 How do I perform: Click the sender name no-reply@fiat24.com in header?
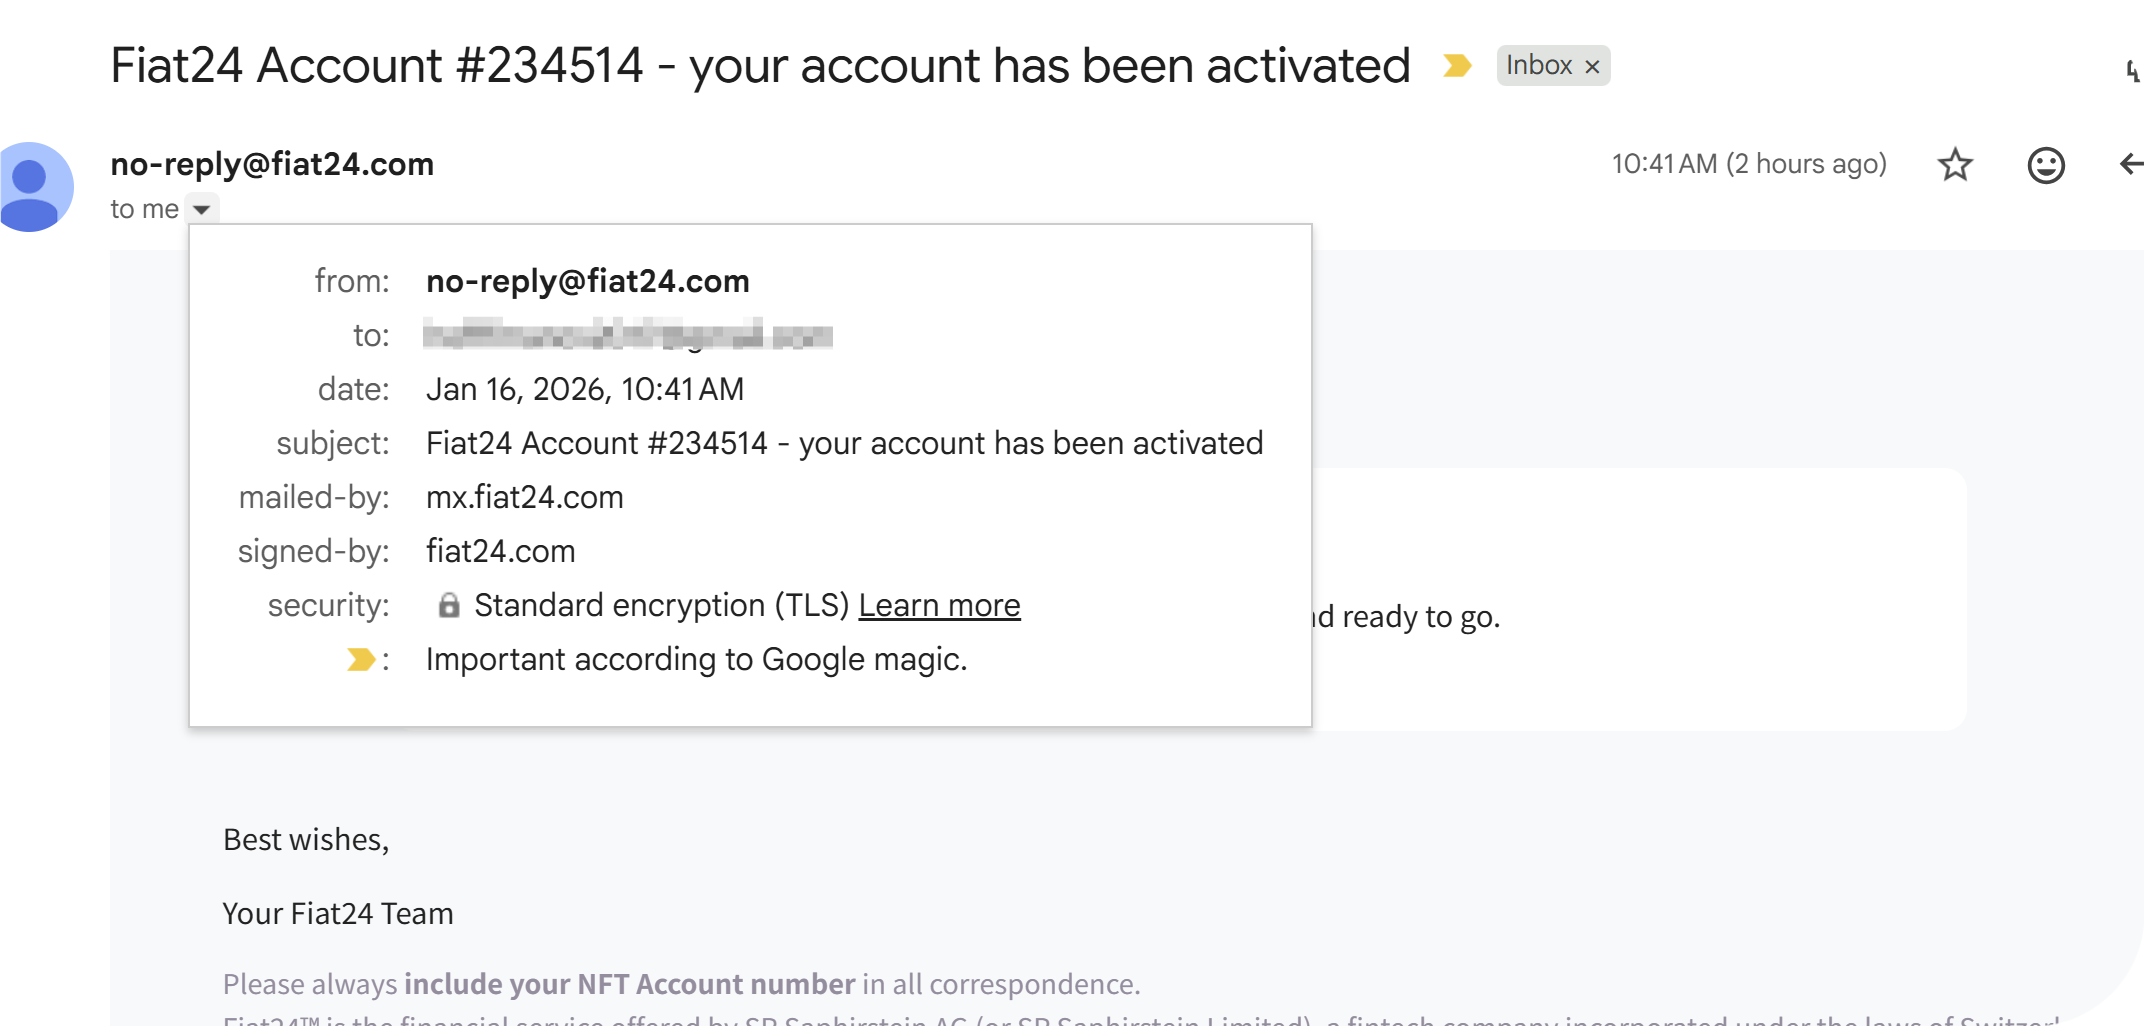coord(272,164)
